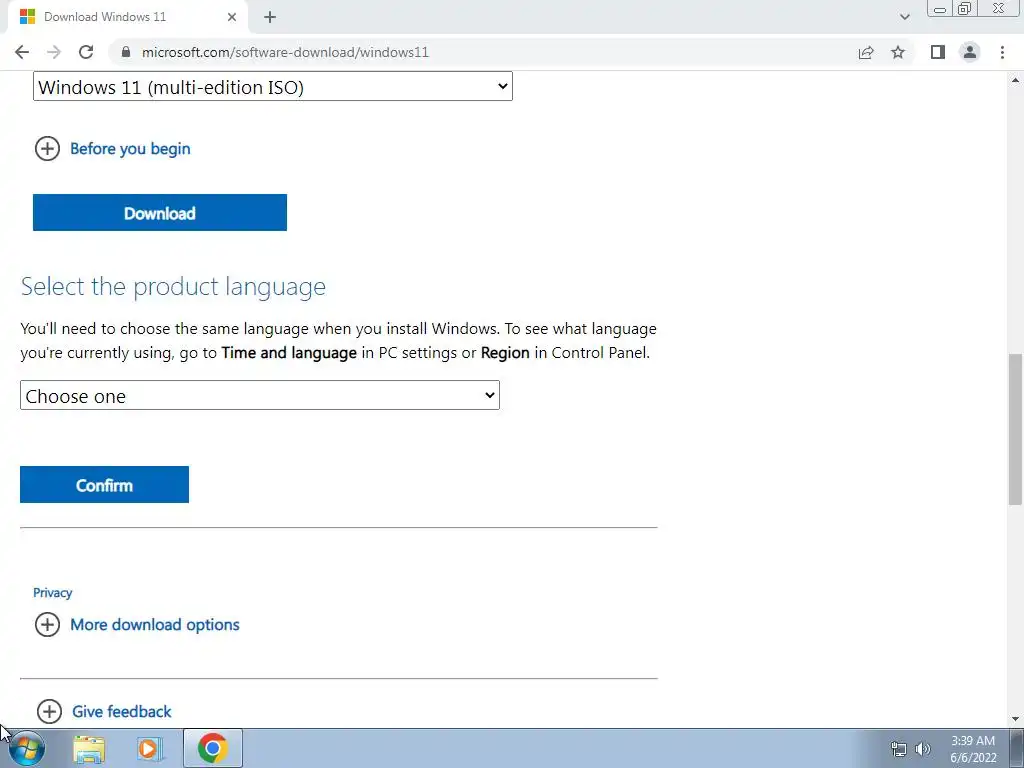Open Windows Explorer from taskbar

(x=89, y=748)
